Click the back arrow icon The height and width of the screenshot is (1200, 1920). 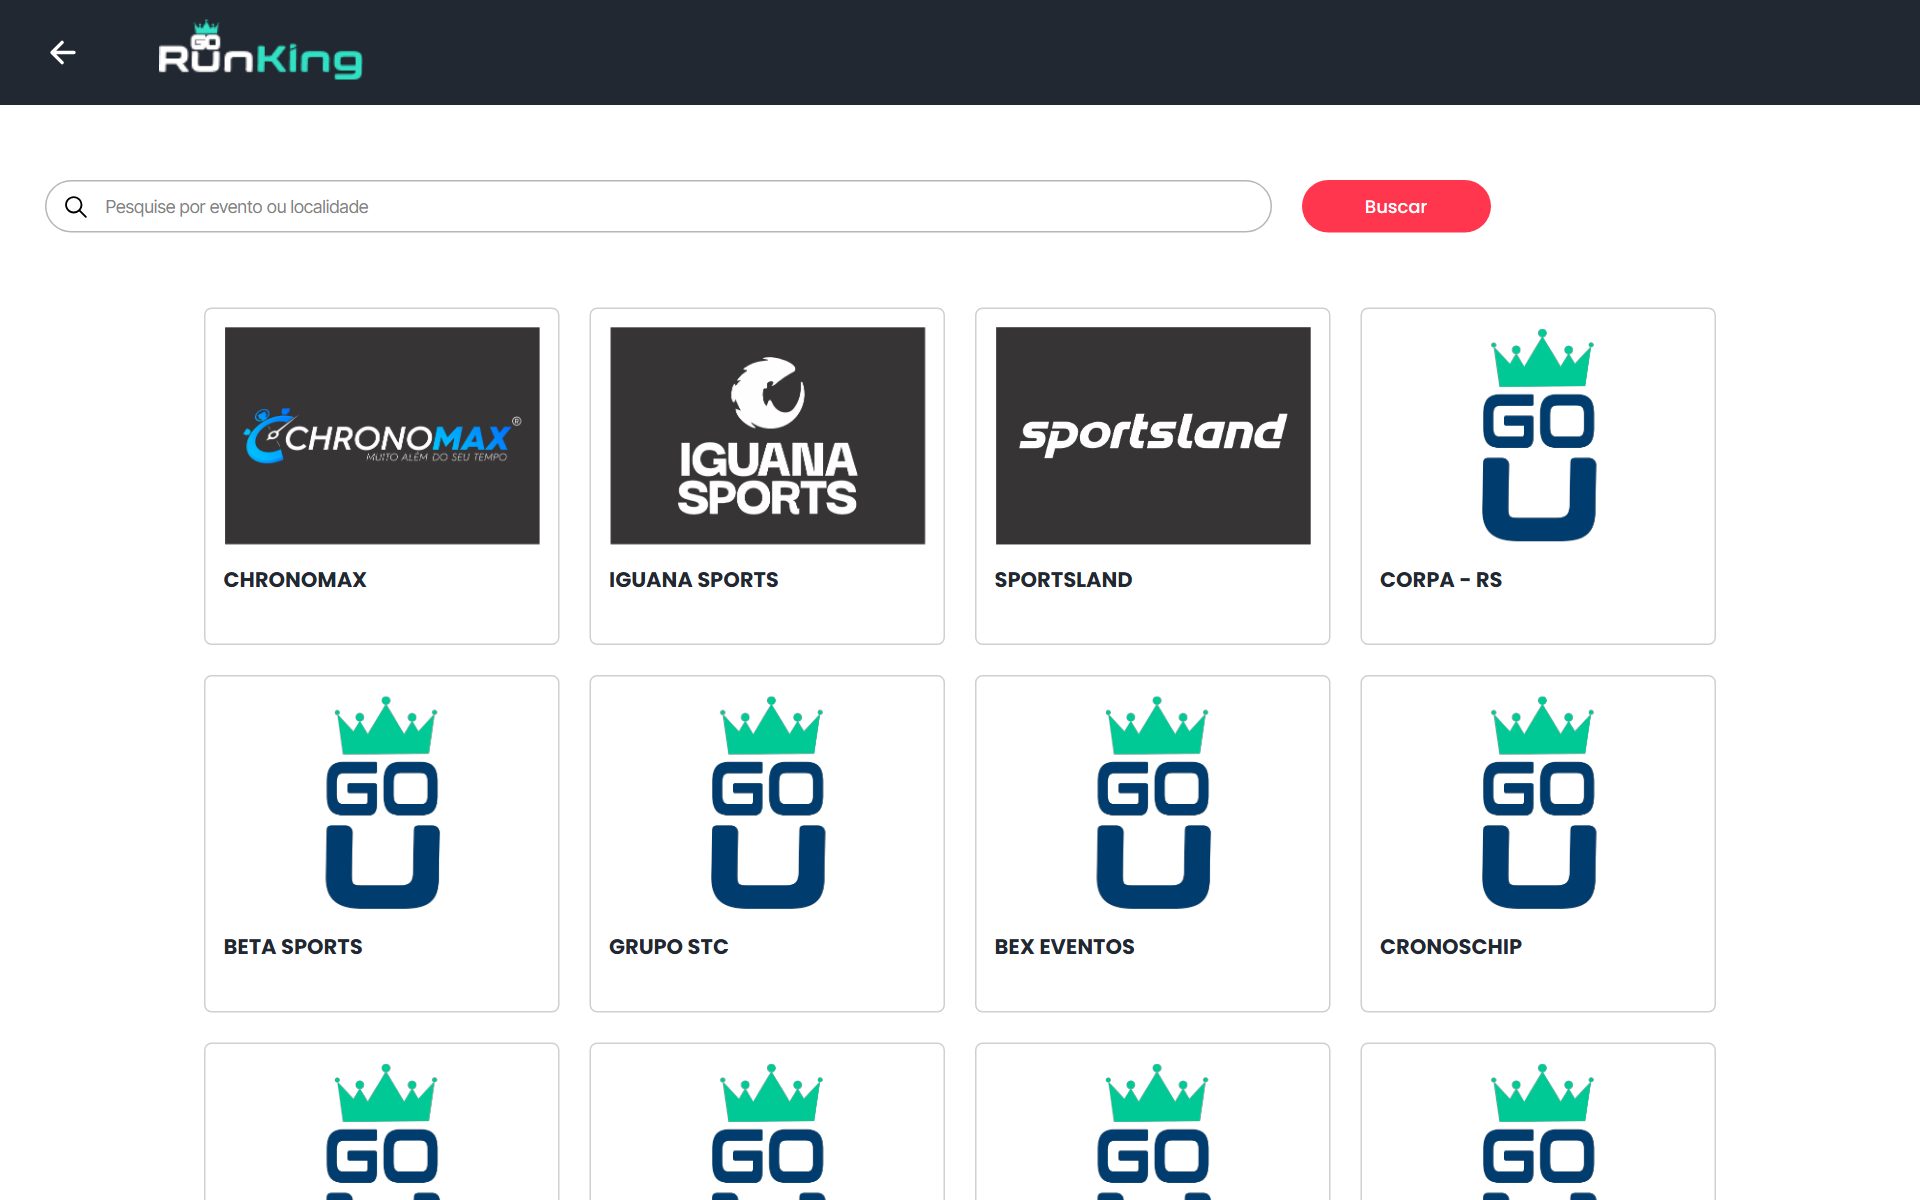[x=63, y=52]
